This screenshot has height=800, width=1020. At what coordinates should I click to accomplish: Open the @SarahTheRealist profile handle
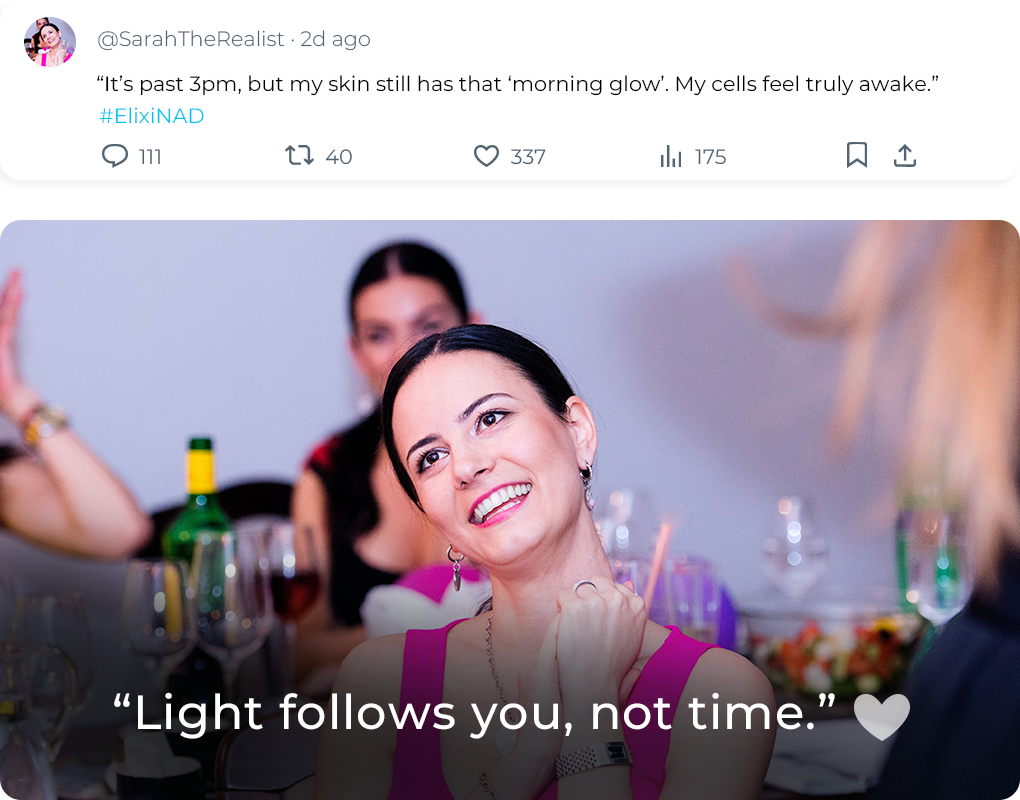click(x=190, y=39)
